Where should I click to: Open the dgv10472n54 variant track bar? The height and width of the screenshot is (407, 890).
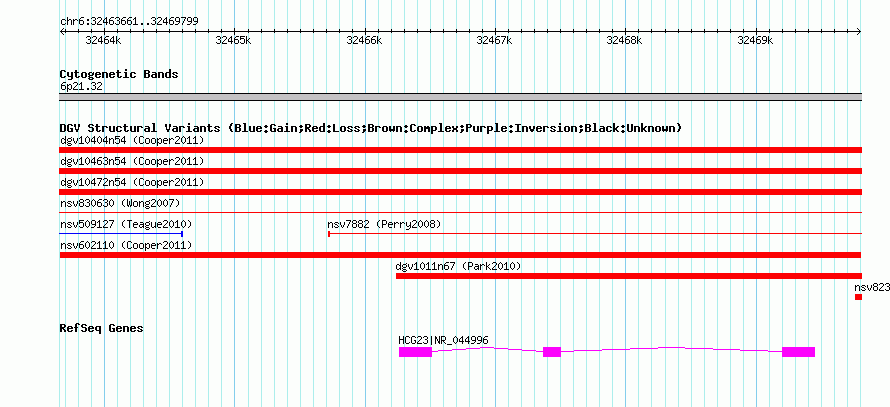[x=460, y=192]
